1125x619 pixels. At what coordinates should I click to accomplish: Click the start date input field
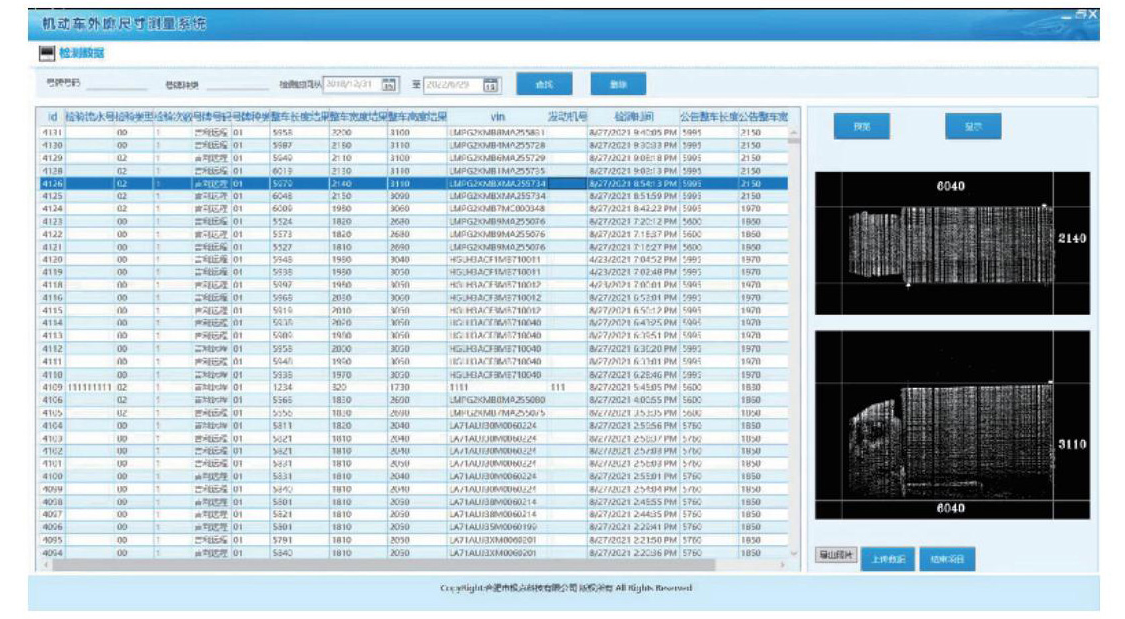tap(352, 85)
